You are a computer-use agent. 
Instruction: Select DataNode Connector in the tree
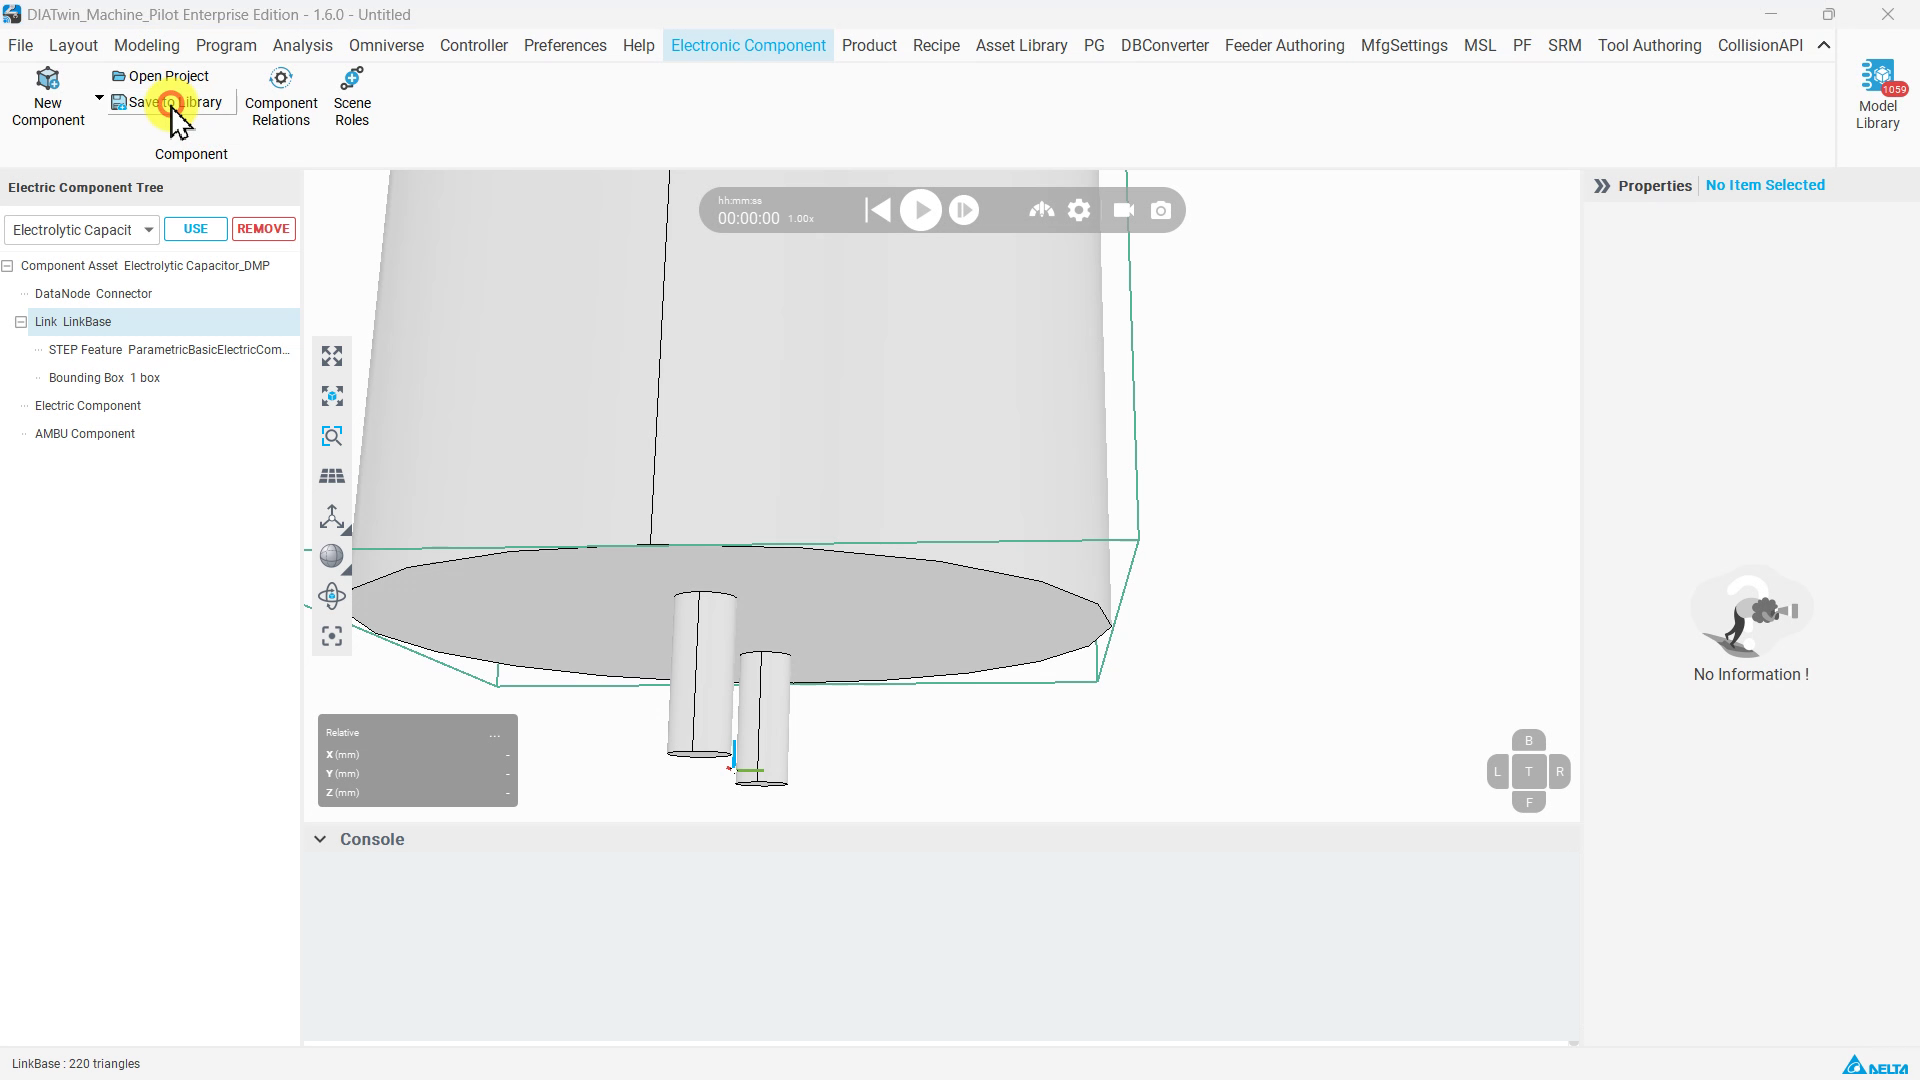pos(93,294)
